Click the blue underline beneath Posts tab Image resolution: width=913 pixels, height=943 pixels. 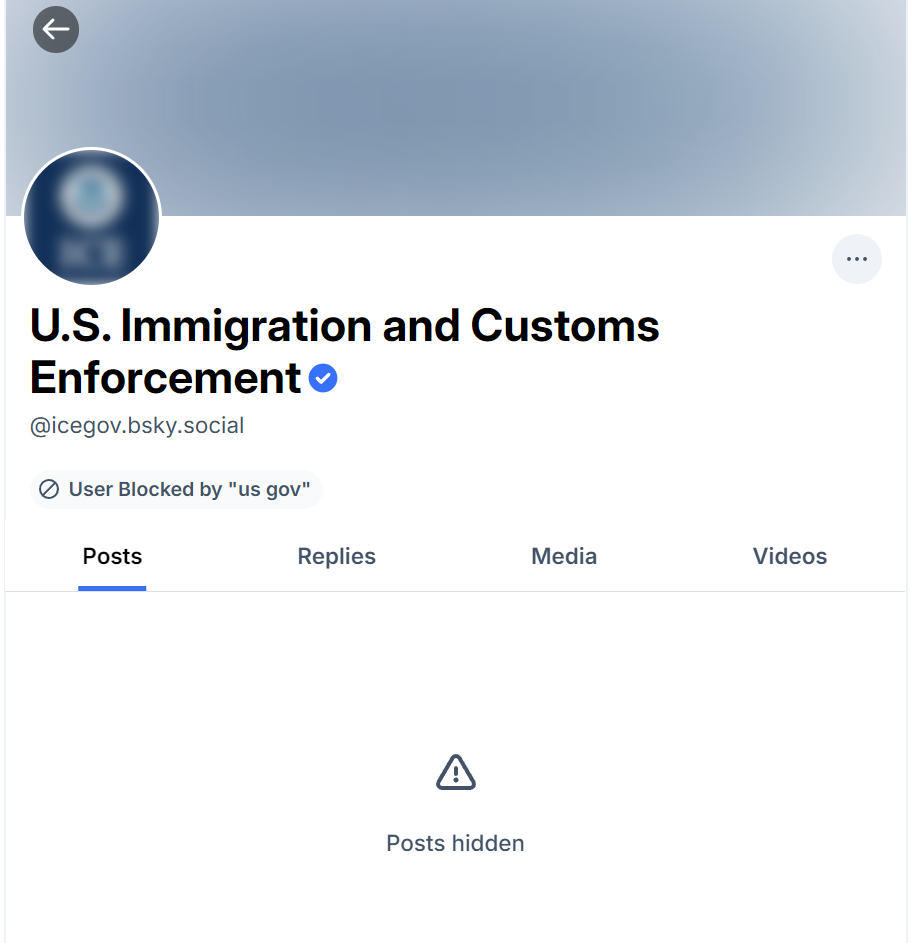pos(112,588)
